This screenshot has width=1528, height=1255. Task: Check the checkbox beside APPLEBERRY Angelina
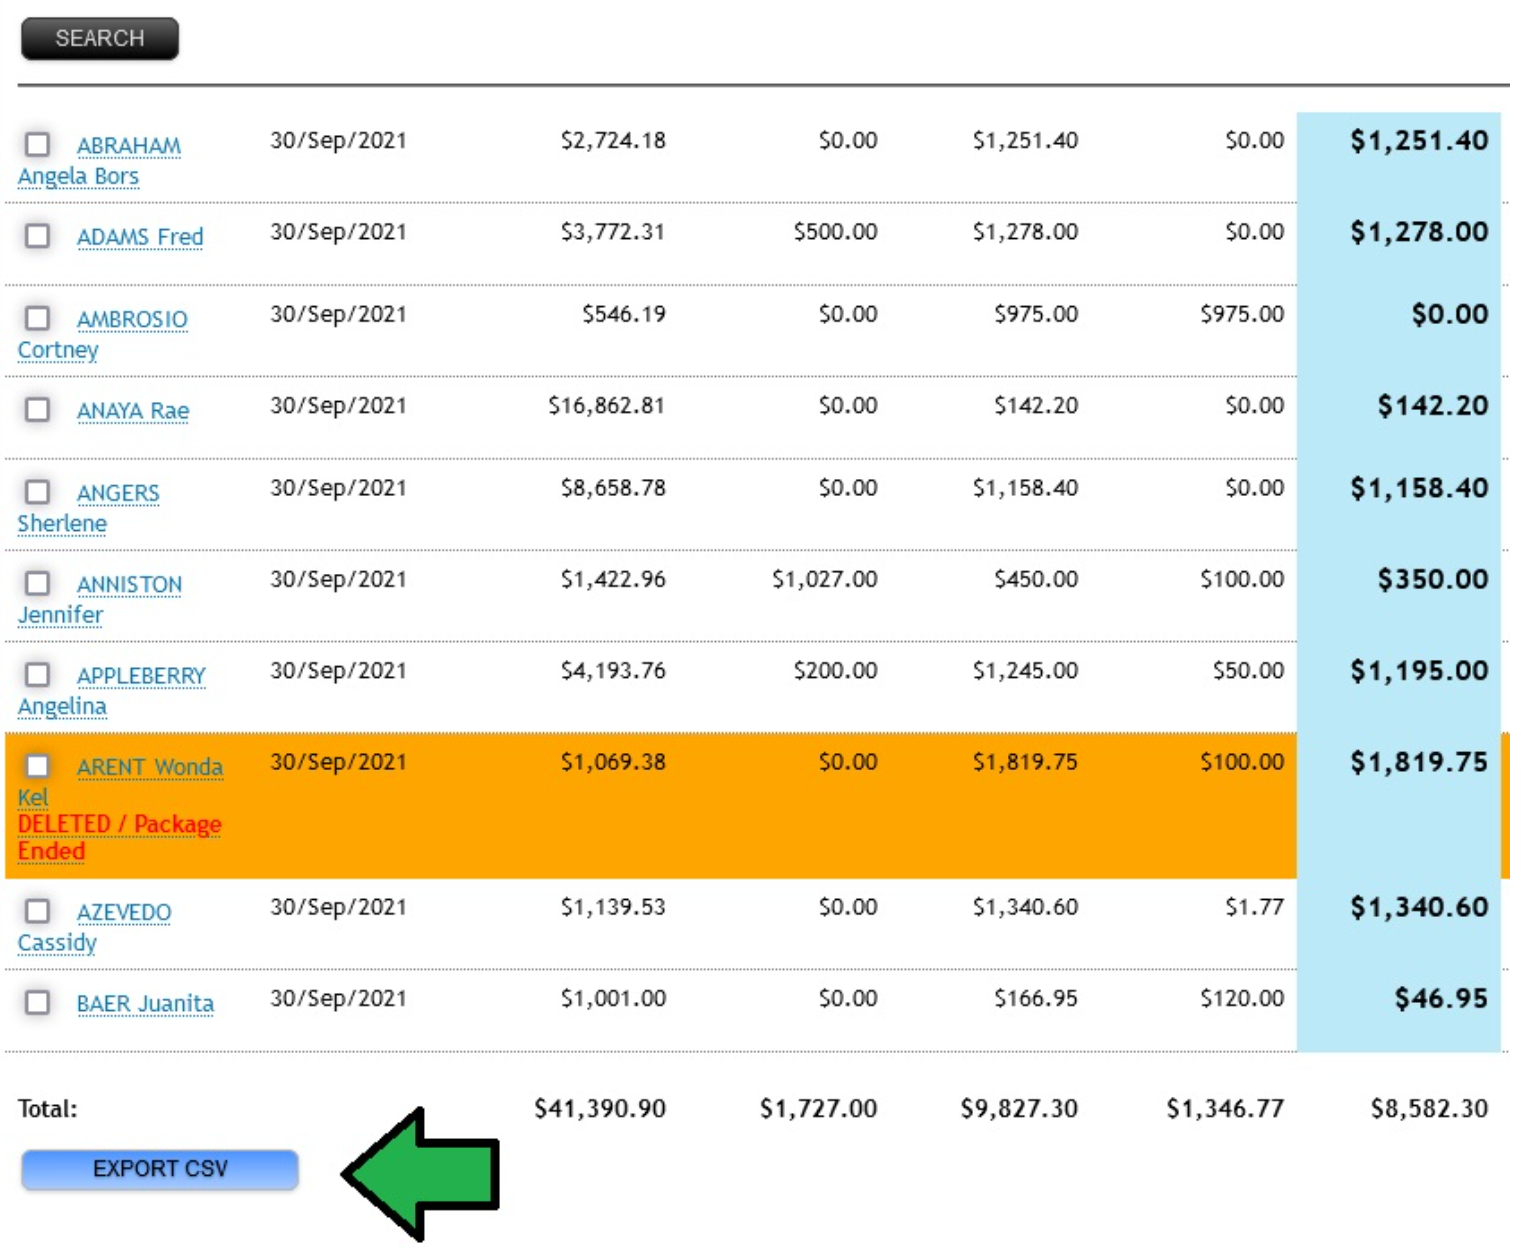(x=38, y=676)
